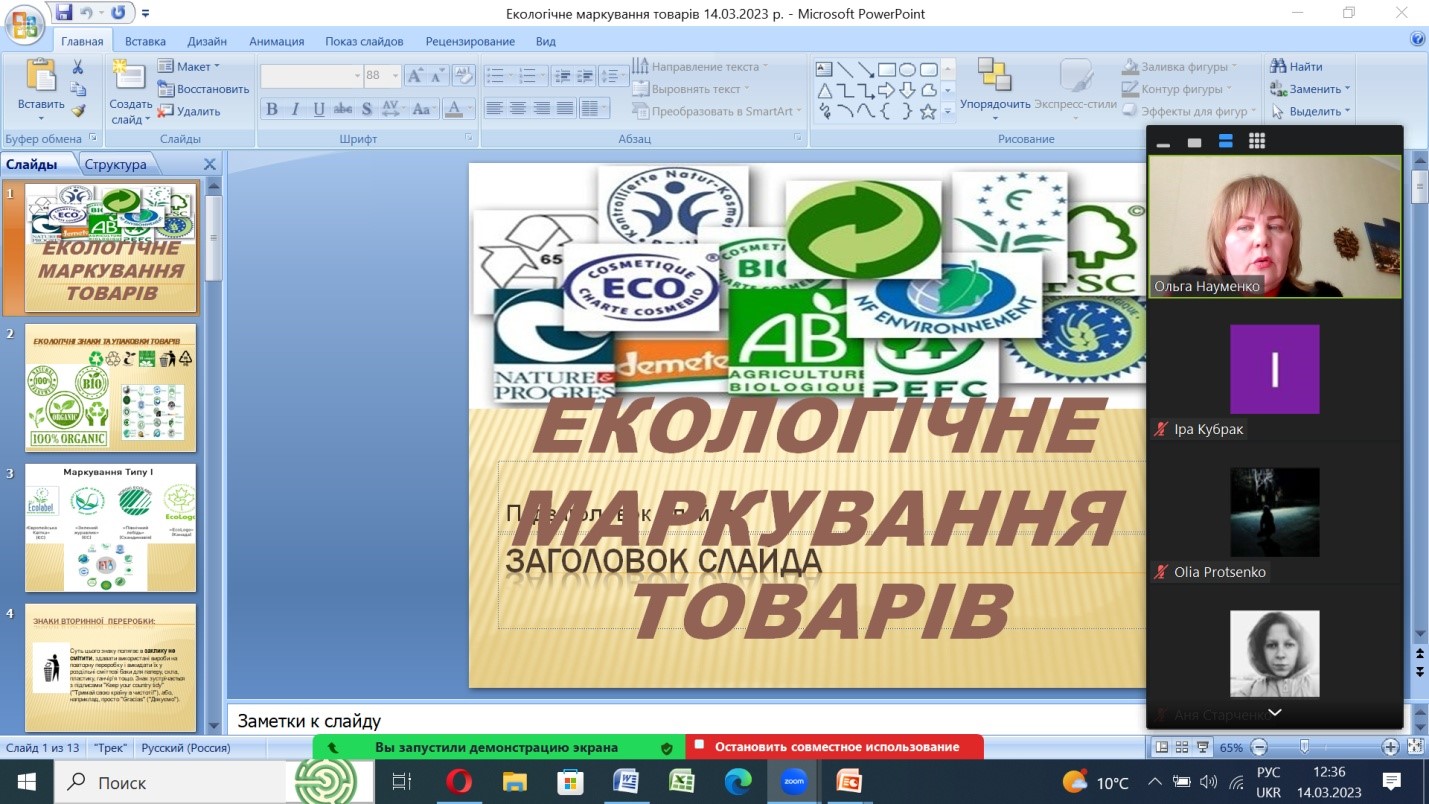Open the Рецензирование ribbon tab
The width and height of the screenshot is (1429, 804).
tap(470, 41)
